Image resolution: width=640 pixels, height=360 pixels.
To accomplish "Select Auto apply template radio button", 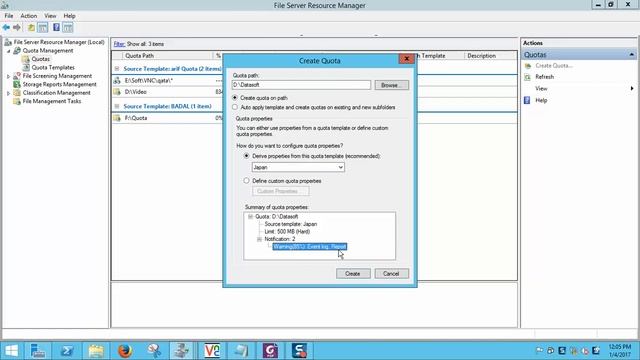I will pos(235,107).
